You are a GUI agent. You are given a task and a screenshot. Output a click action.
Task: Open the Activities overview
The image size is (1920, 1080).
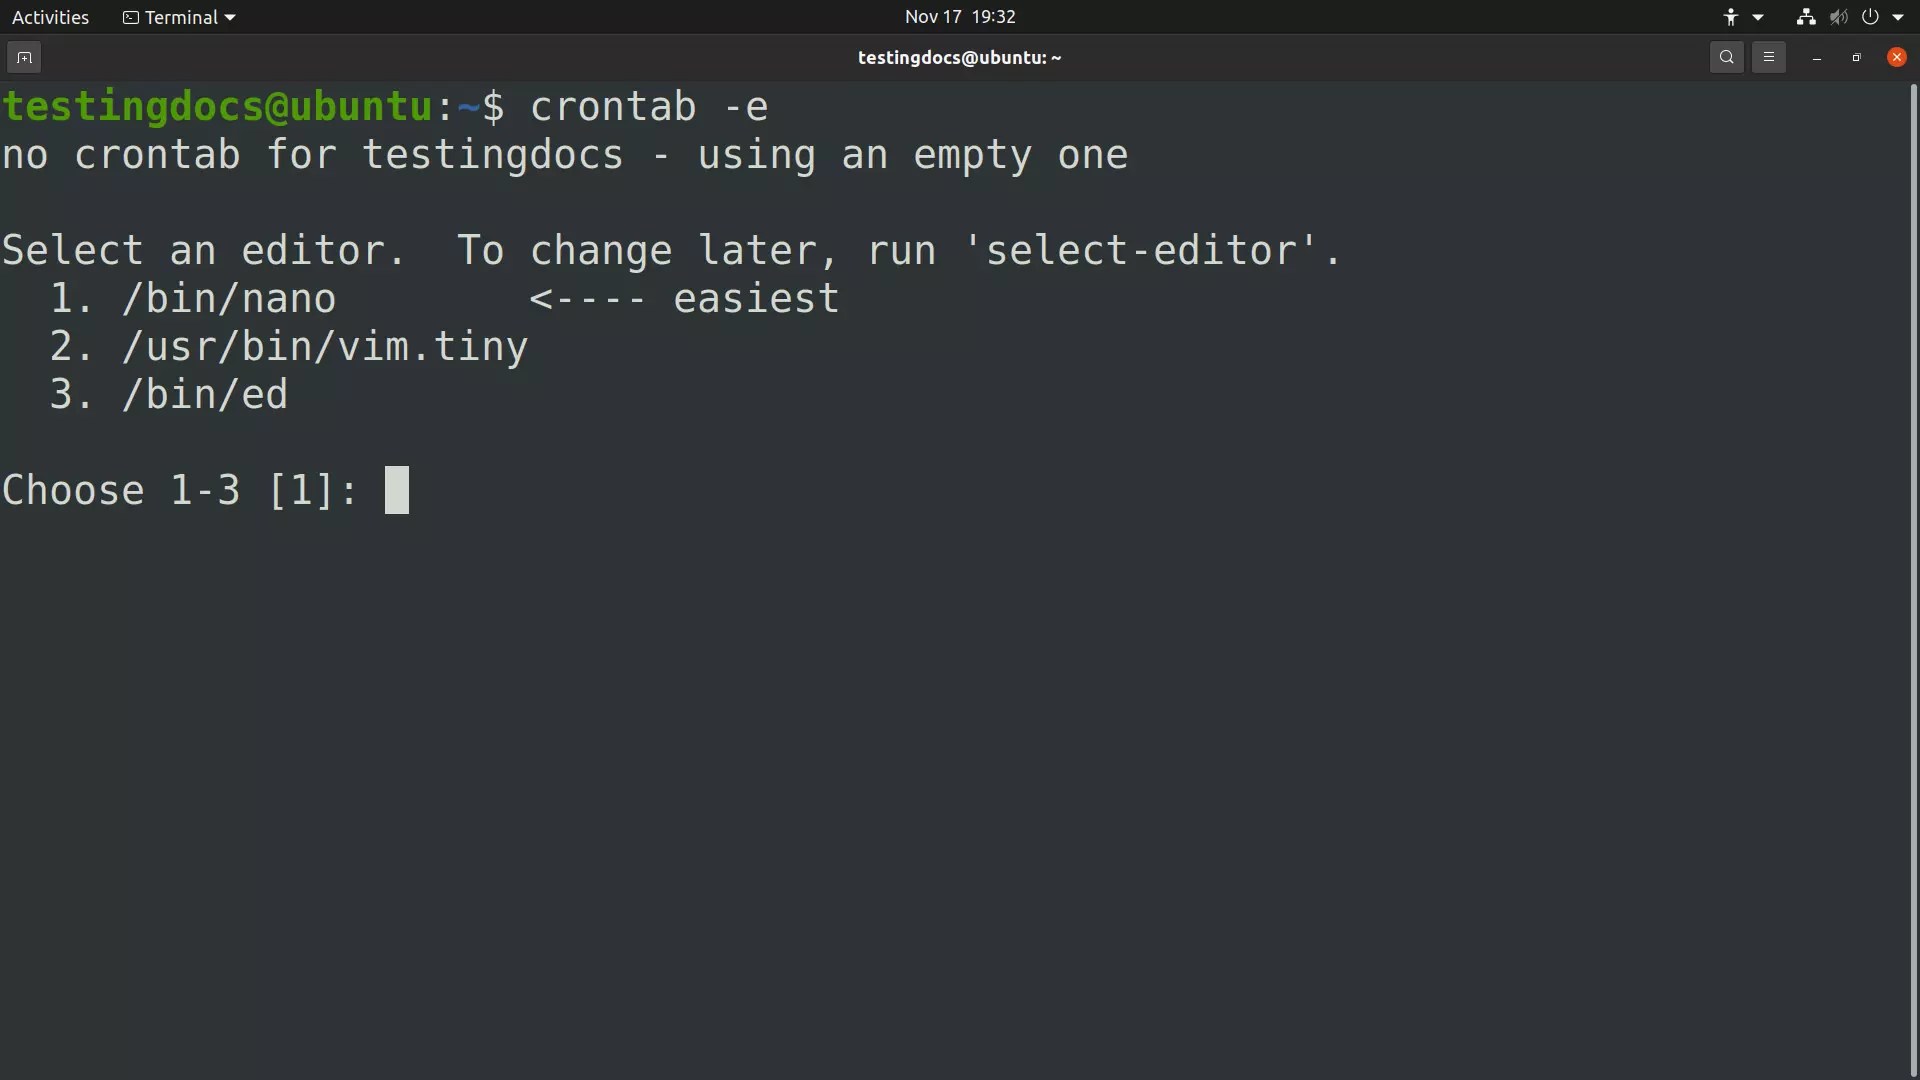click(x=50, y=17)
